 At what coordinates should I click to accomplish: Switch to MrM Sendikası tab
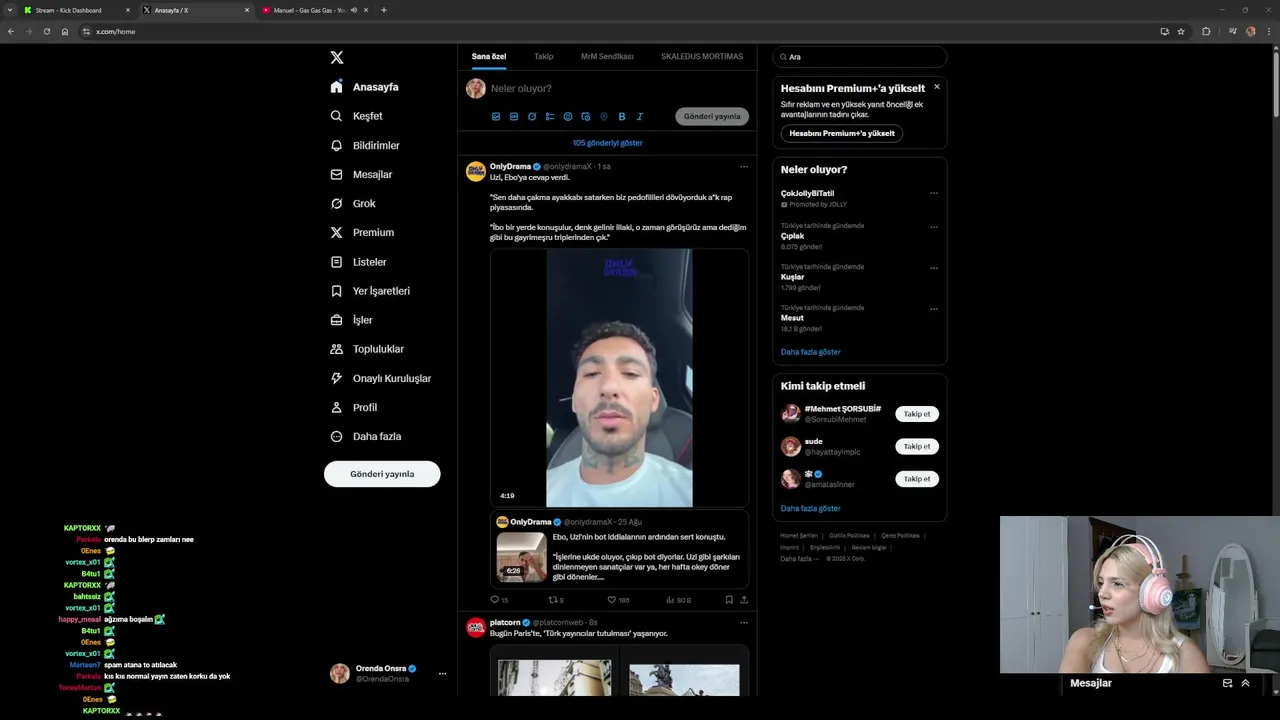click(x=607, y=57)
